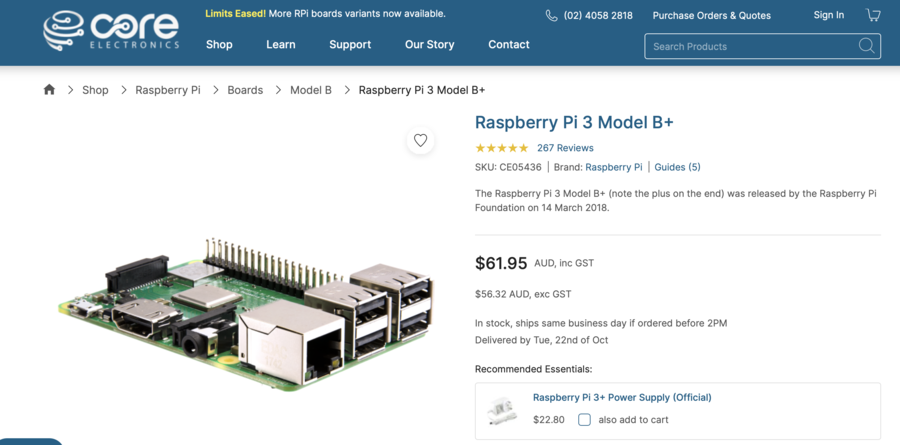Click Sign In link
900x445 pixels.
point(828,15)
